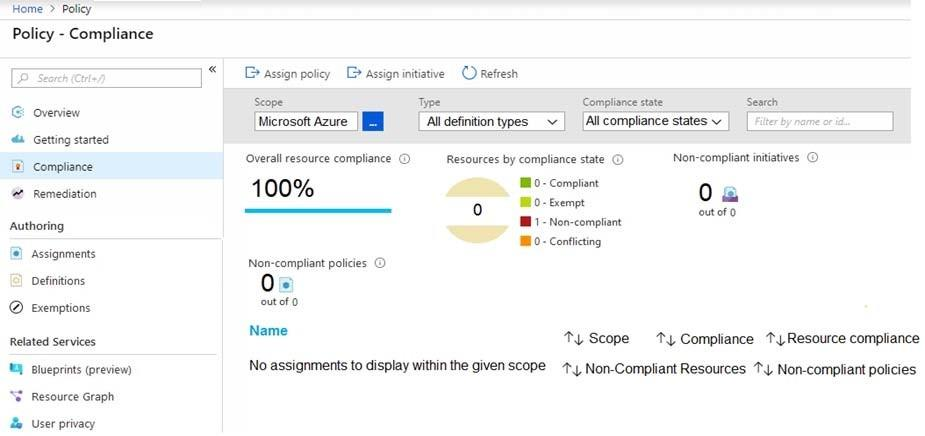This screenshot has height=436, width=925.
Task: Click the Blueprints (preview) icon
Action: [x=16, y=369]
